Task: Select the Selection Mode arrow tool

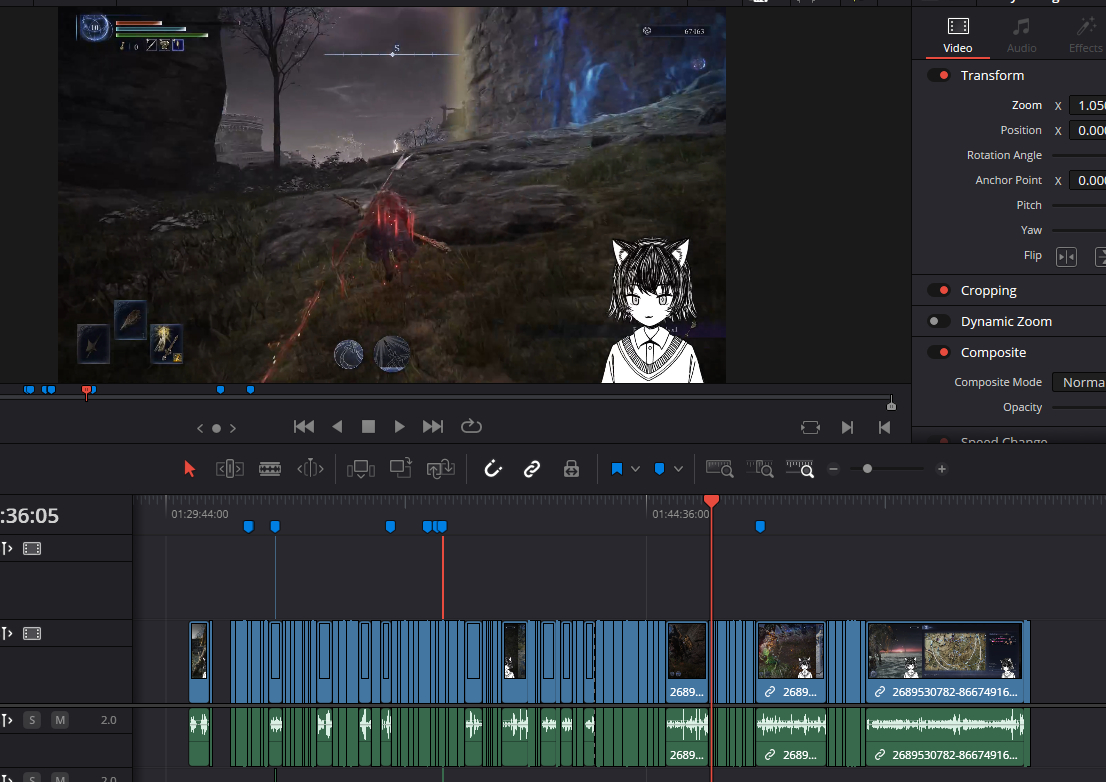Action: 190,469
